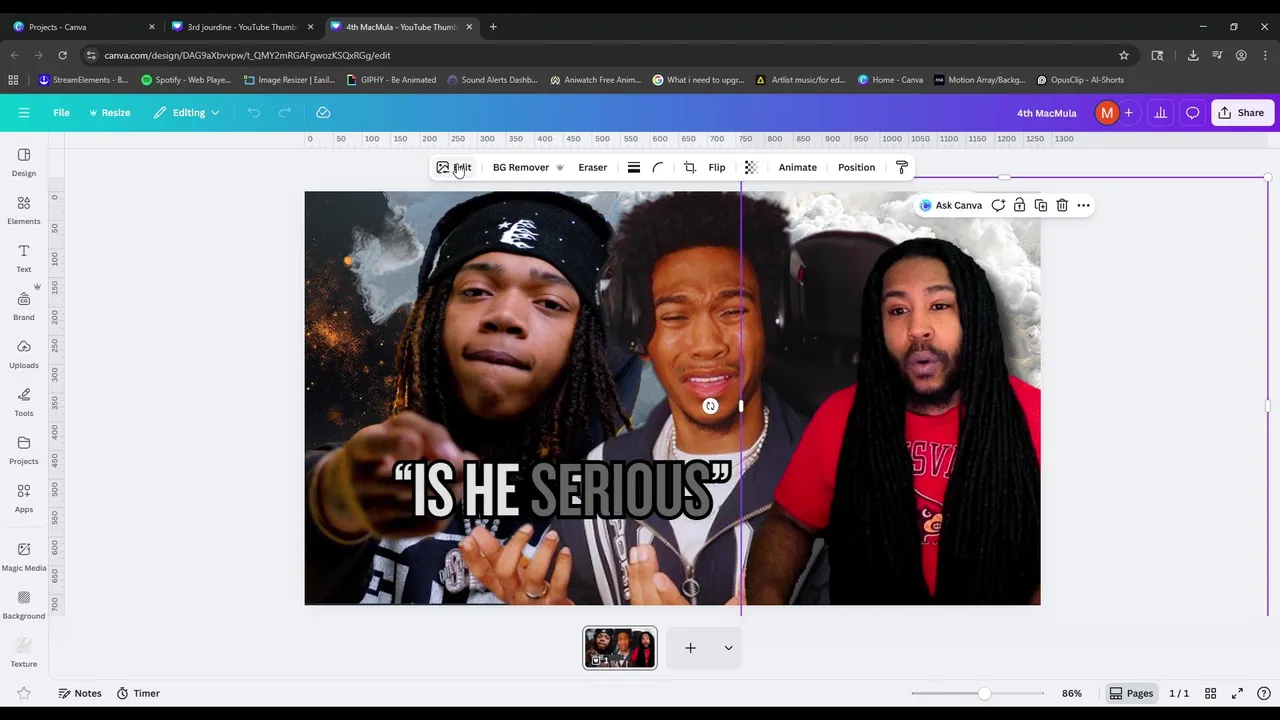Click the browser address bar URL
1280x720 pixels.
tap(247, 55)
